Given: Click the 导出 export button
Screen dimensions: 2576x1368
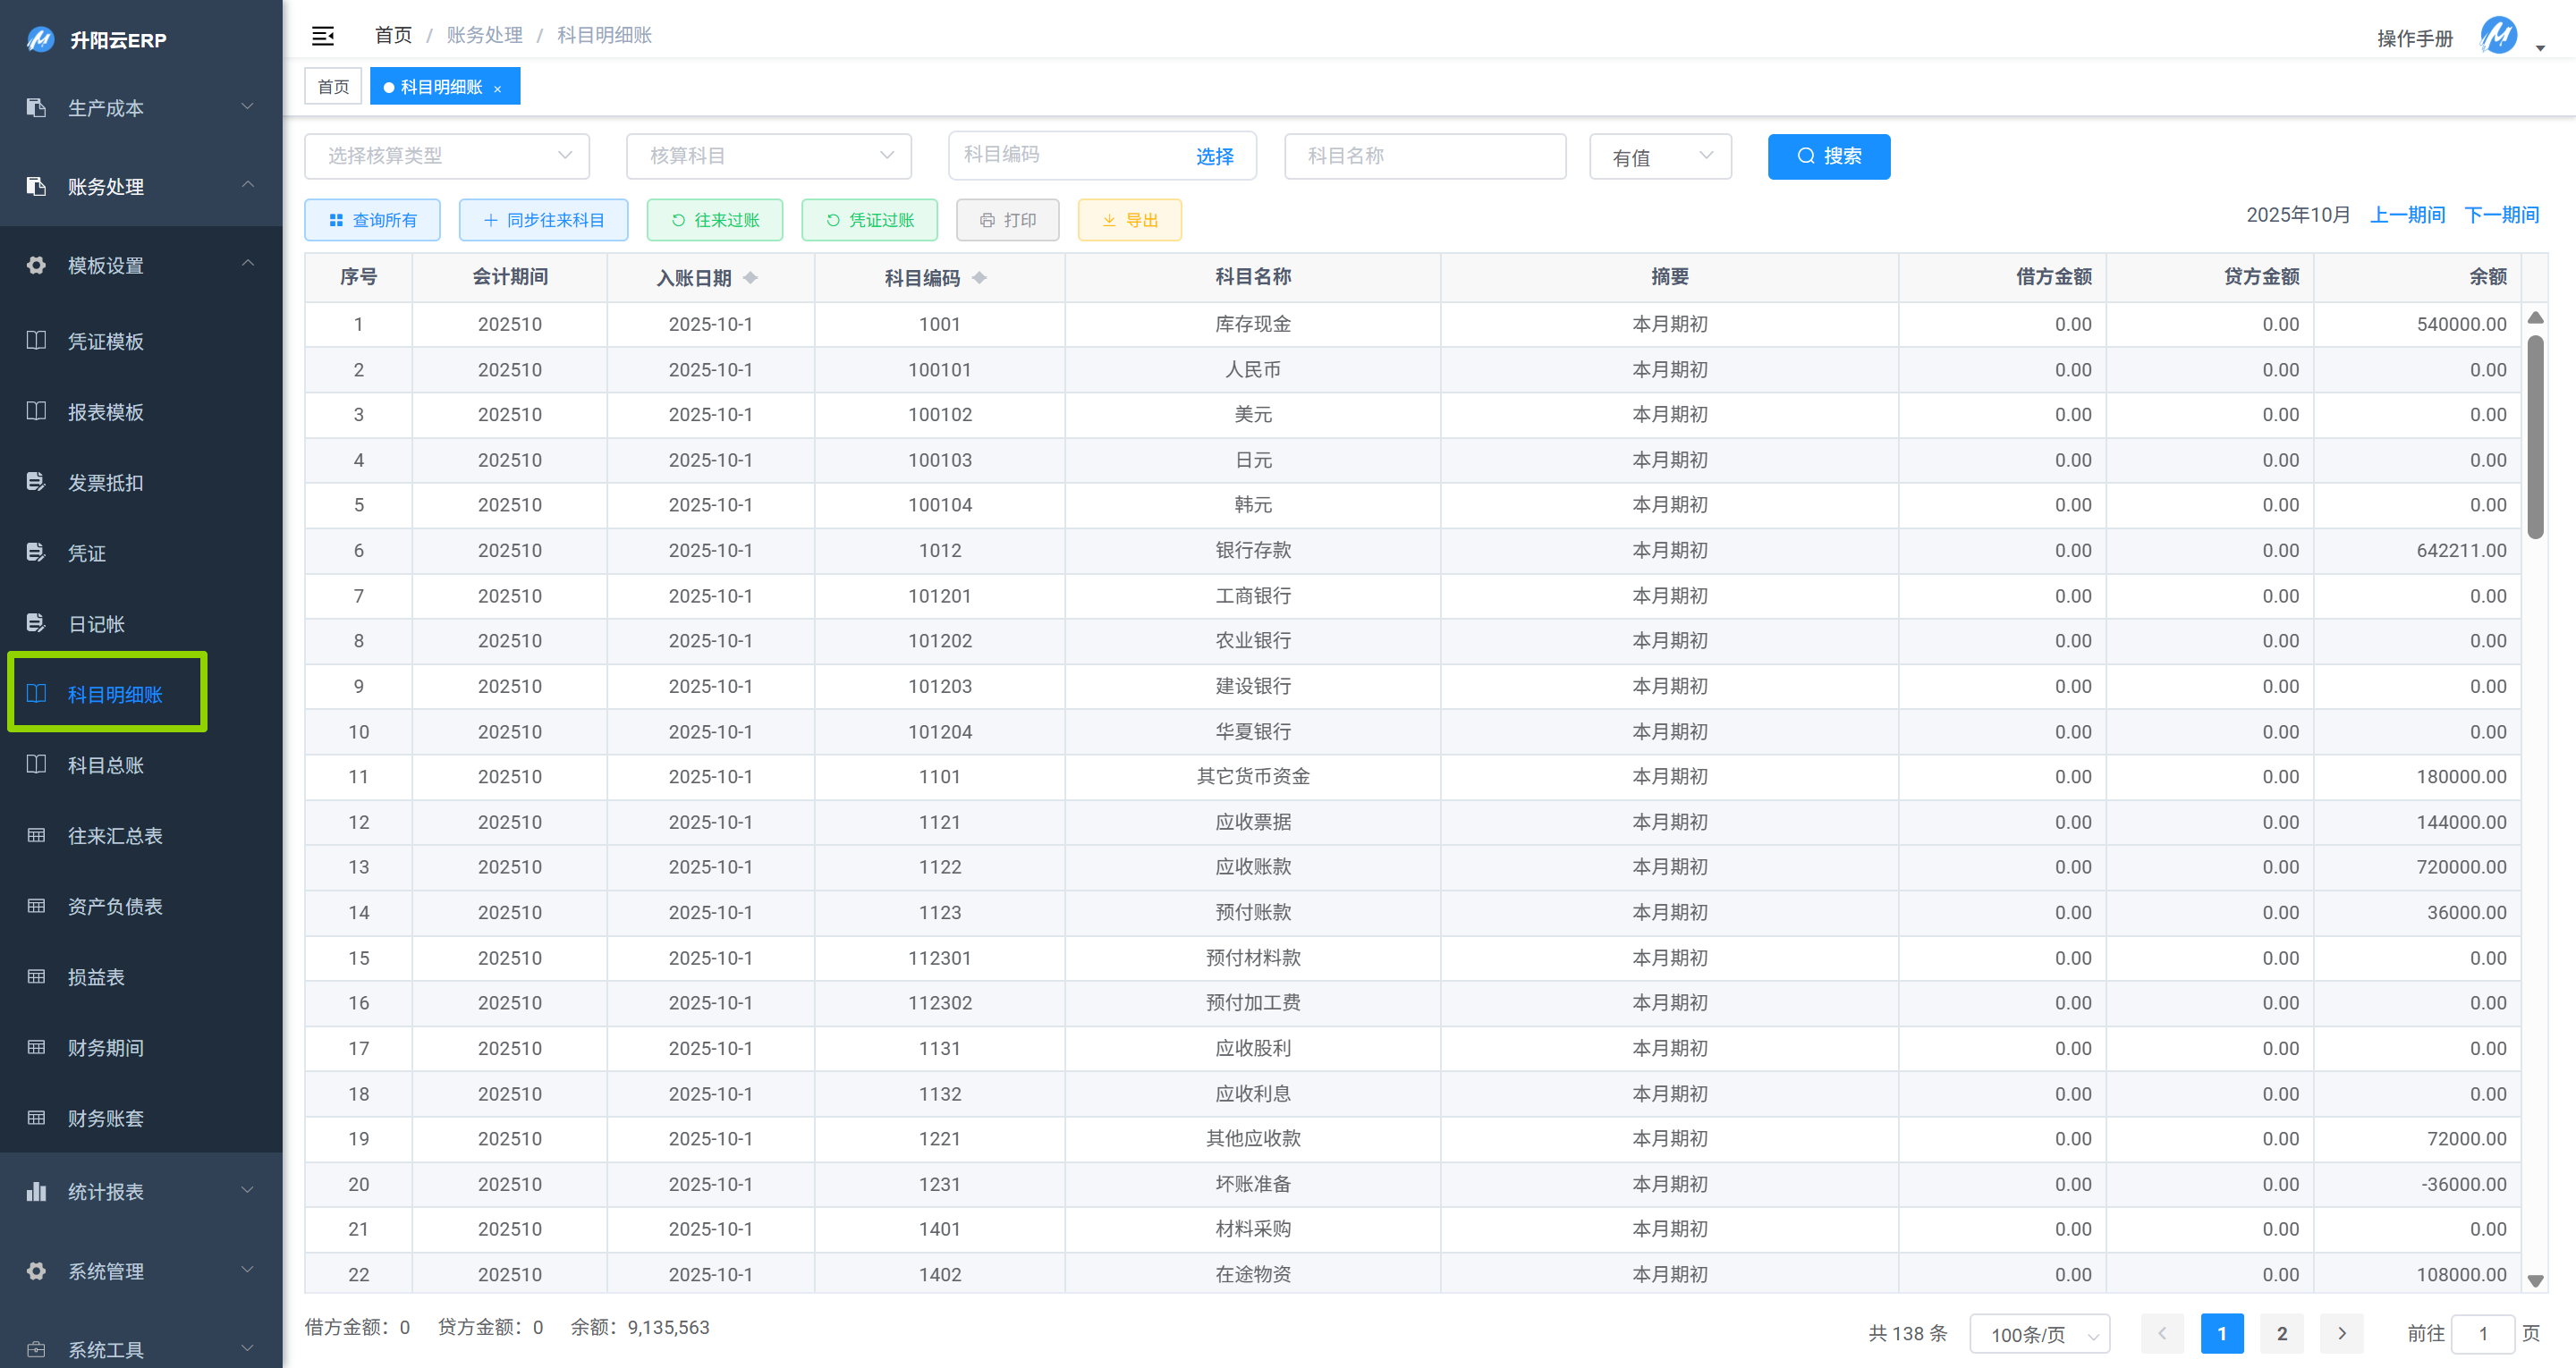Looking at the screenshot, I should click(1129, 220).
